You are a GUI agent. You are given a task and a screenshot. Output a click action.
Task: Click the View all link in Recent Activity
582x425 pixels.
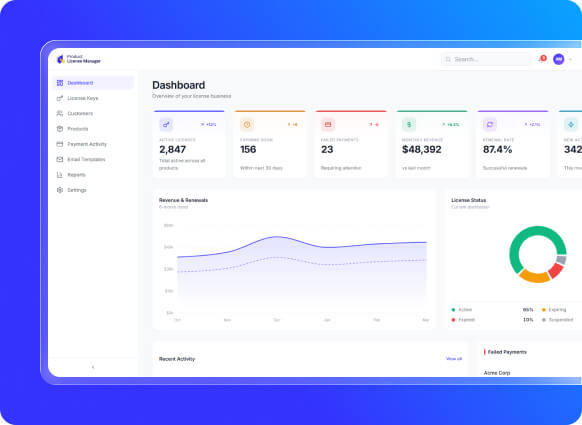pos(454,359)
